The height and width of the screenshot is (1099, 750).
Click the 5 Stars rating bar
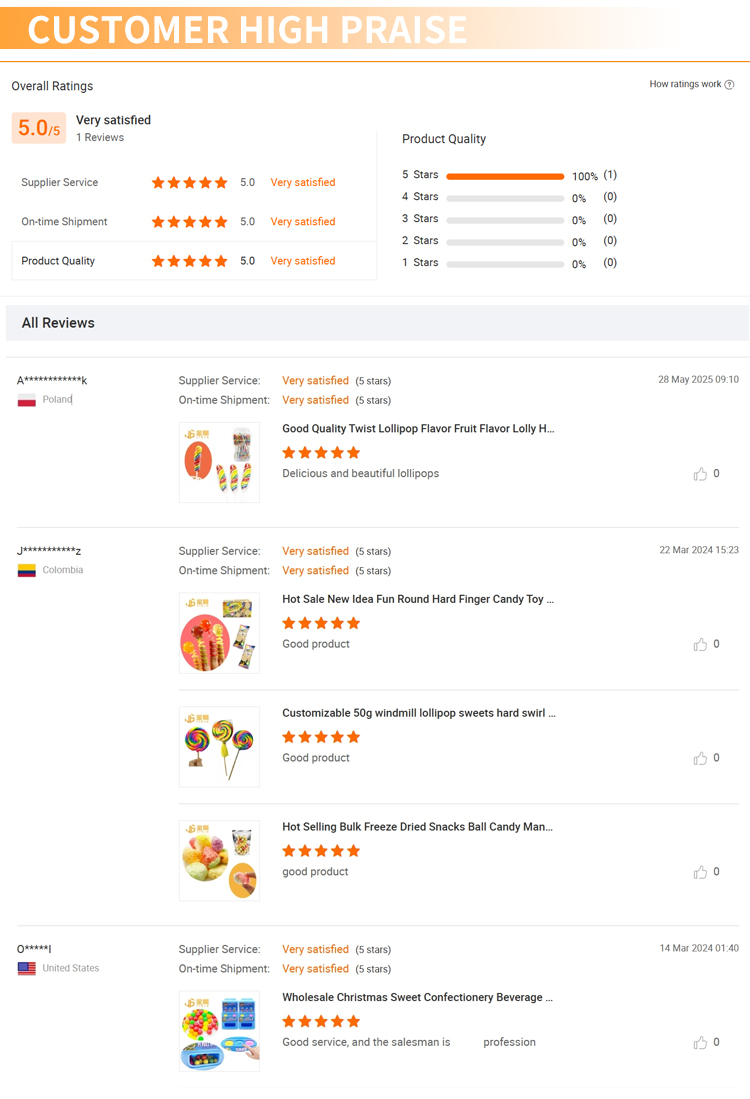tap(505, 176)
